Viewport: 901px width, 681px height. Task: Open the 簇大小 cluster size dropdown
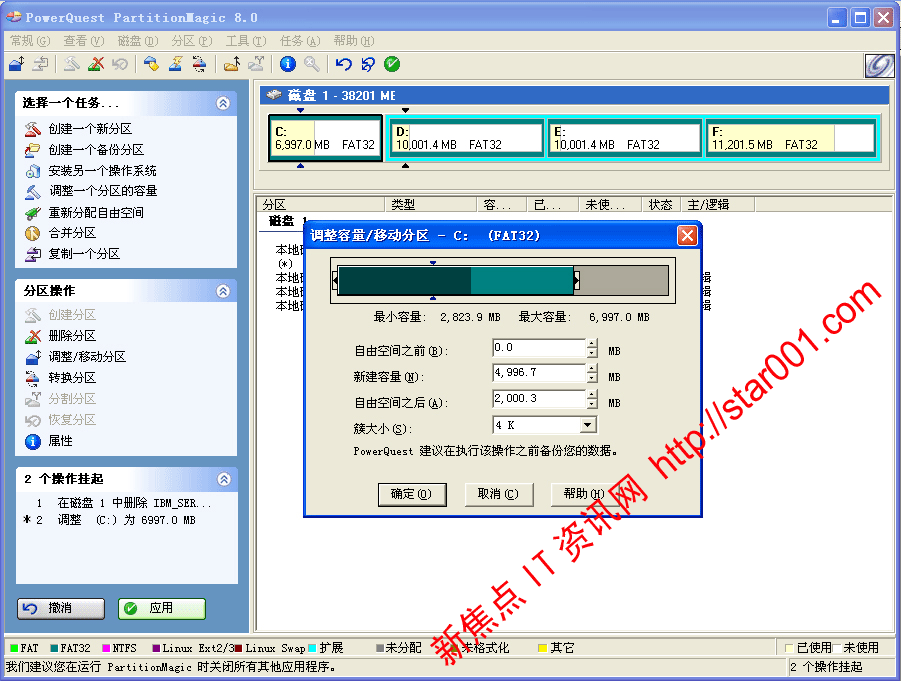(x=587, y=425)
